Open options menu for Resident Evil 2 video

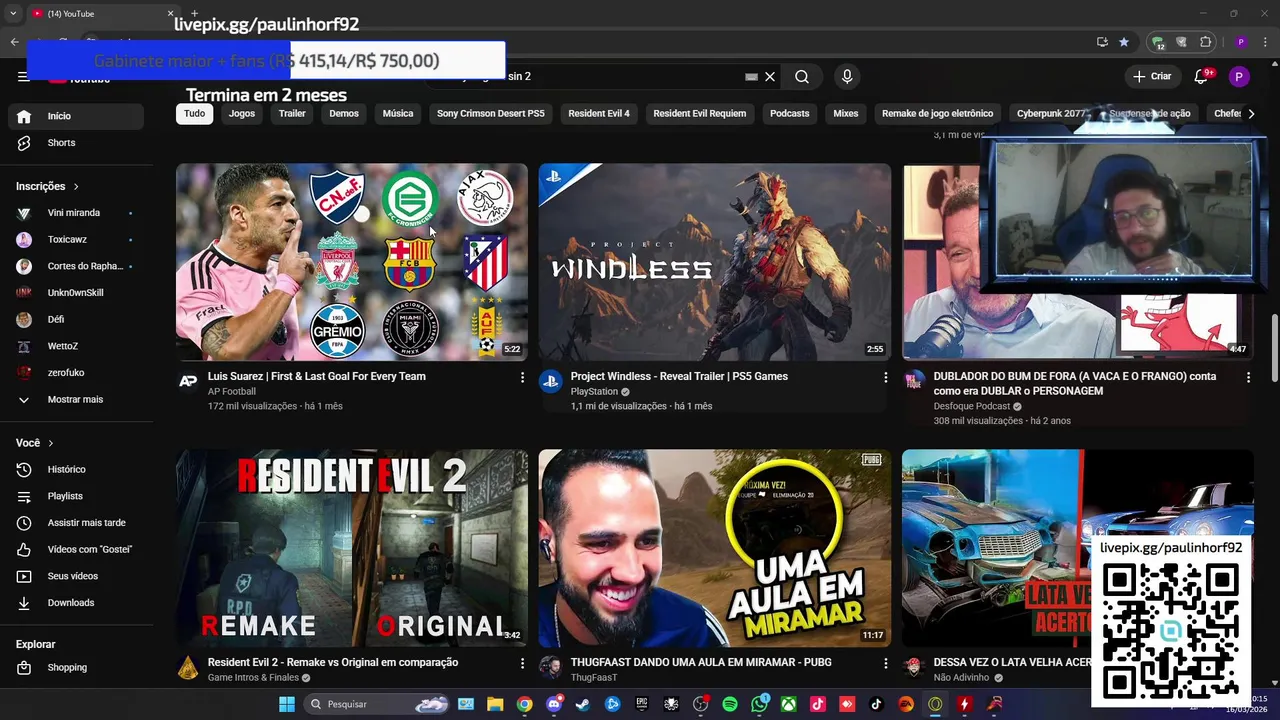(522, 663)
